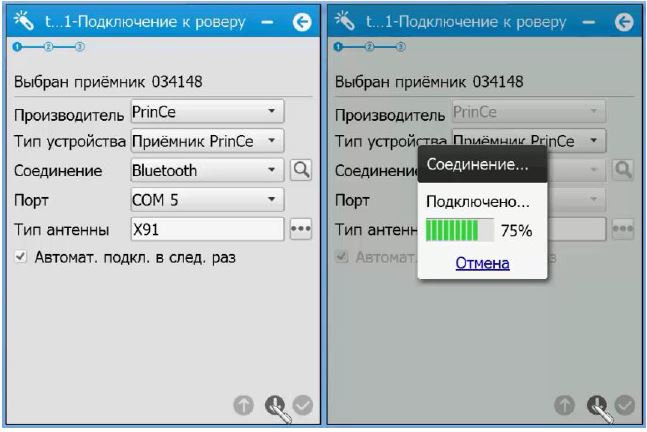
Task: Click the 75% progress value
Action: pos(516,230)
